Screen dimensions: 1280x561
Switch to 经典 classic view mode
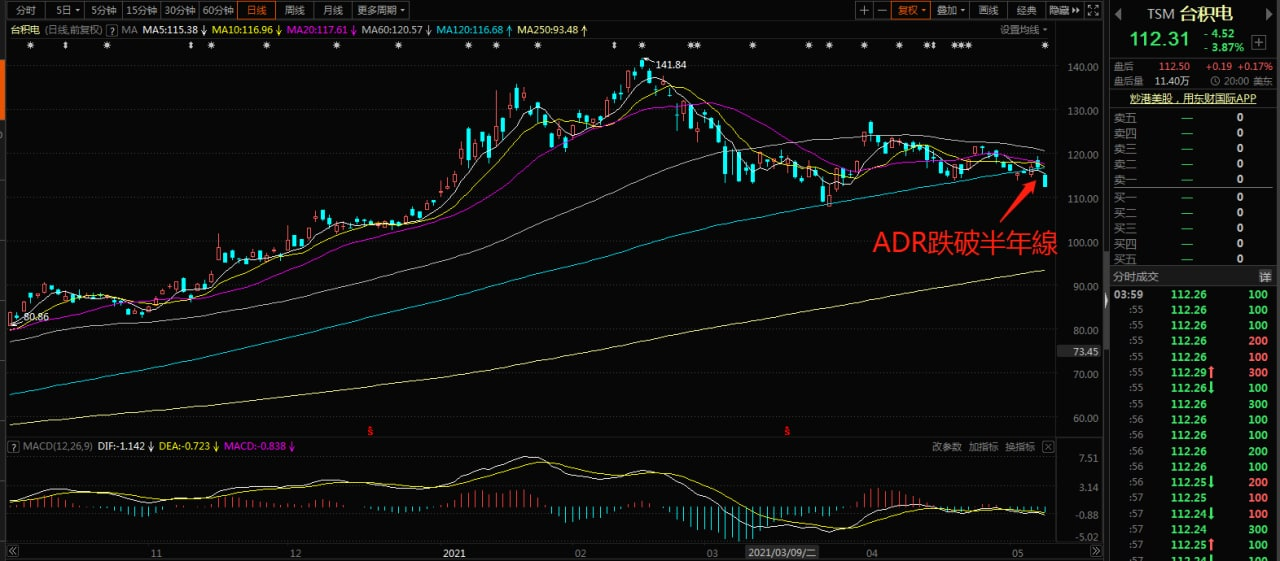tap(1026, 10)
